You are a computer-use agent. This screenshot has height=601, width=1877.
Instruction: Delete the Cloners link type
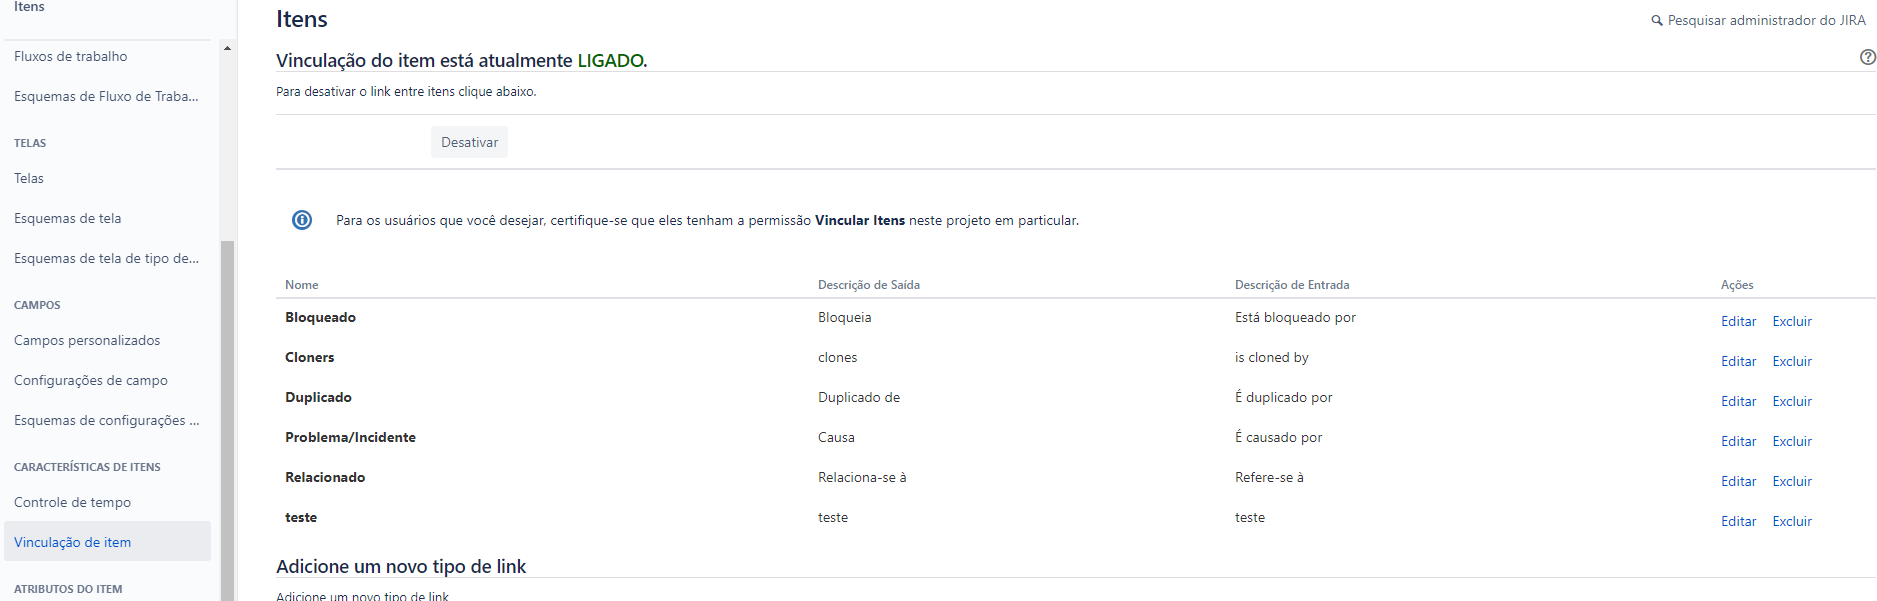1792,362
